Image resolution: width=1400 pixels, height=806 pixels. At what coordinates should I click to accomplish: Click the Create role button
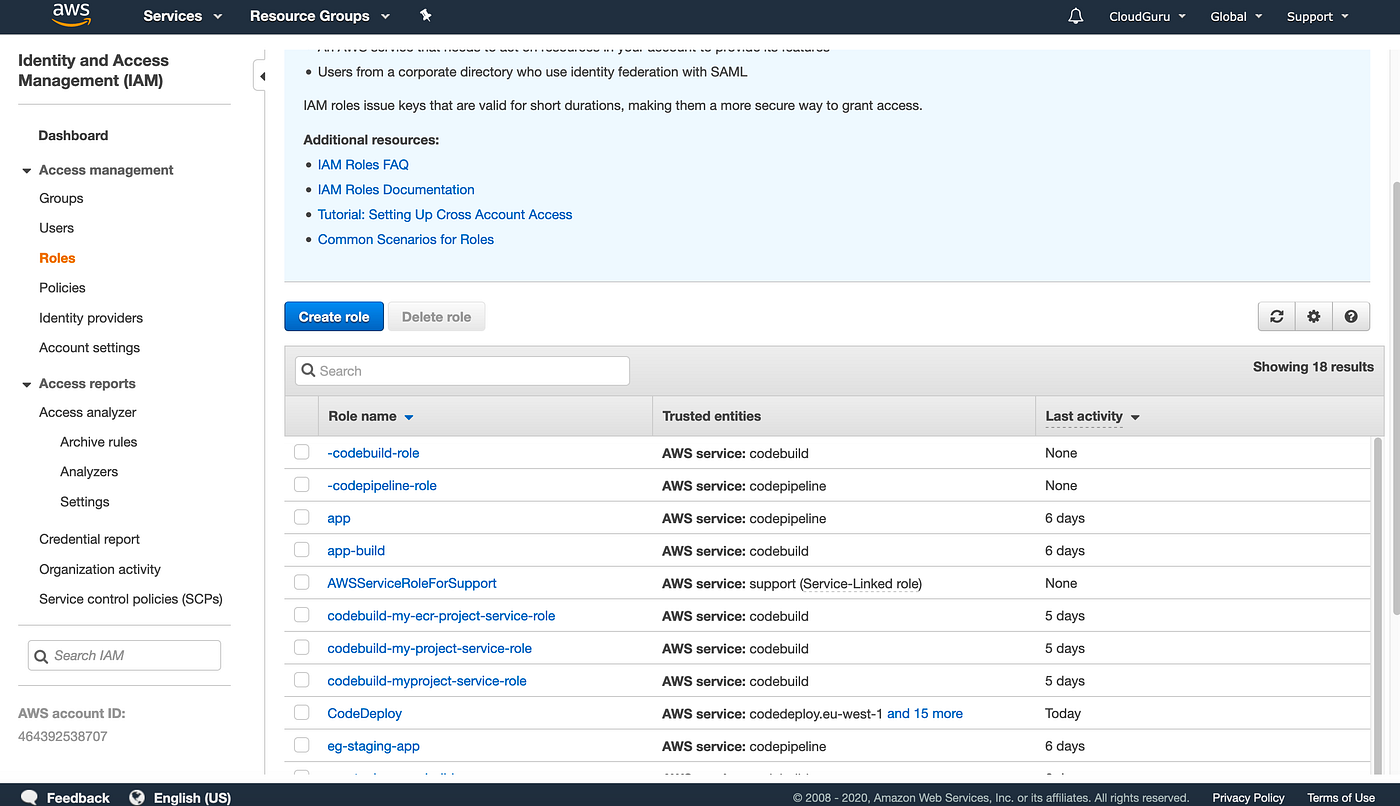point(333,315)
